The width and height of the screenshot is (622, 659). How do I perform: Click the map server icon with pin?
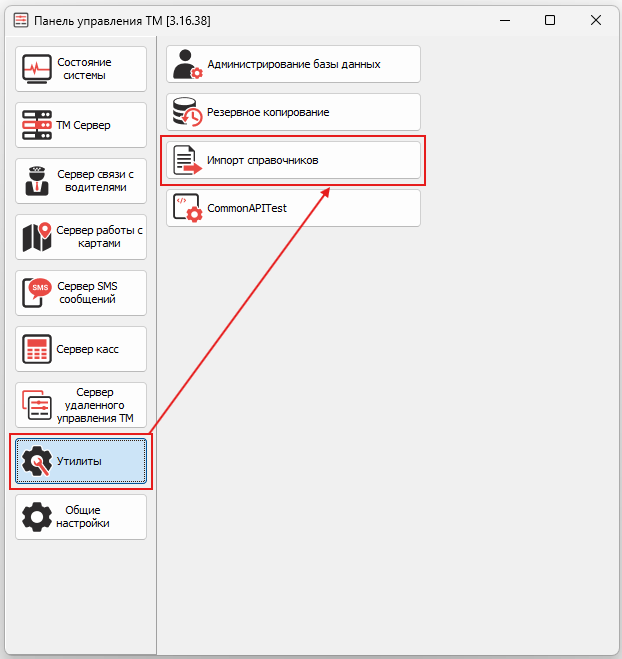click(37, 237)
